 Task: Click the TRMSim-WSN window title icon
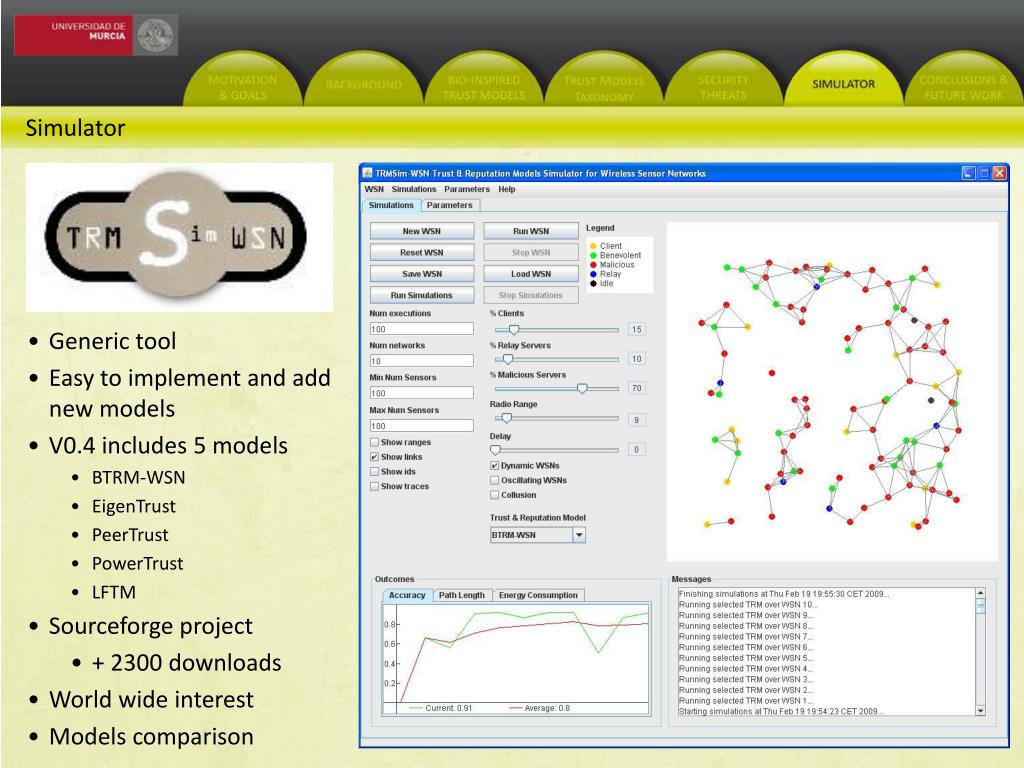tap(368, 173)
